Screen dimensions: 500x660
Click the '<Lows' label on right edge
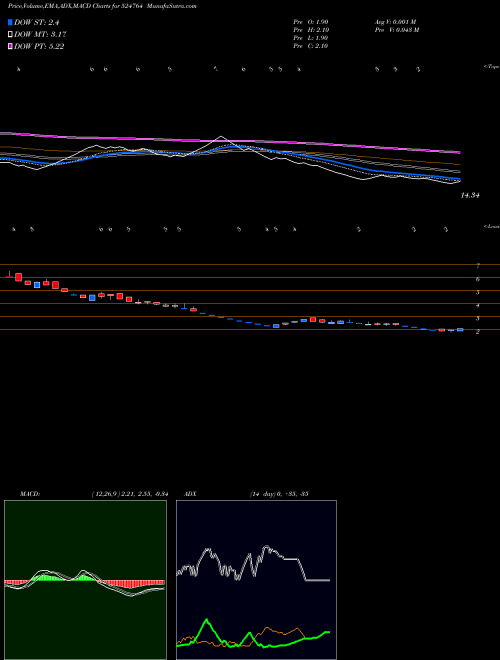pyautogui.click(x=491, y=226)
